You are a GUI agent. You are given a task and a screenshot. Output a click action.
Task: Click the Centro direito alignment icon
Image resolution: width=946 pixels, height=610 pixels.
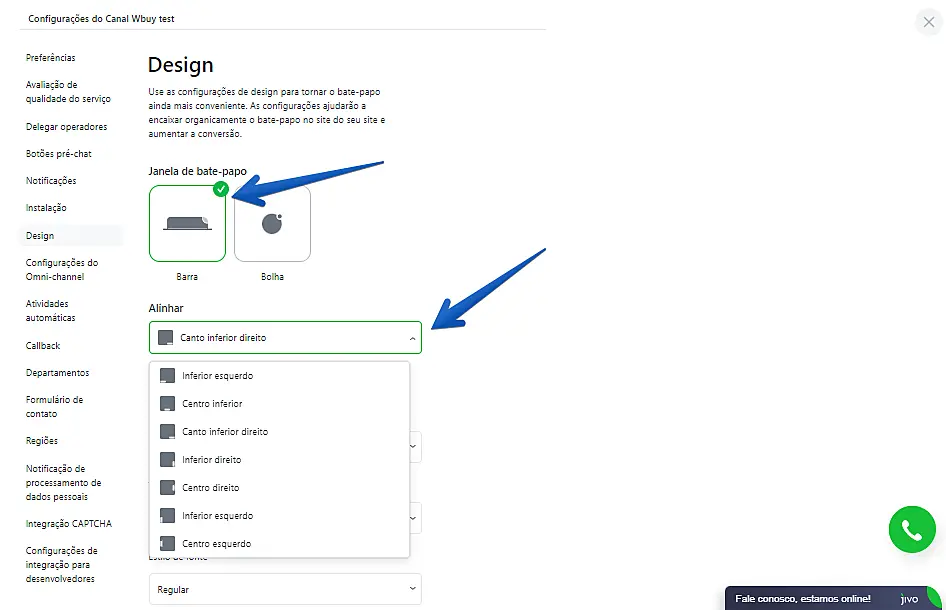click(167, 488)
